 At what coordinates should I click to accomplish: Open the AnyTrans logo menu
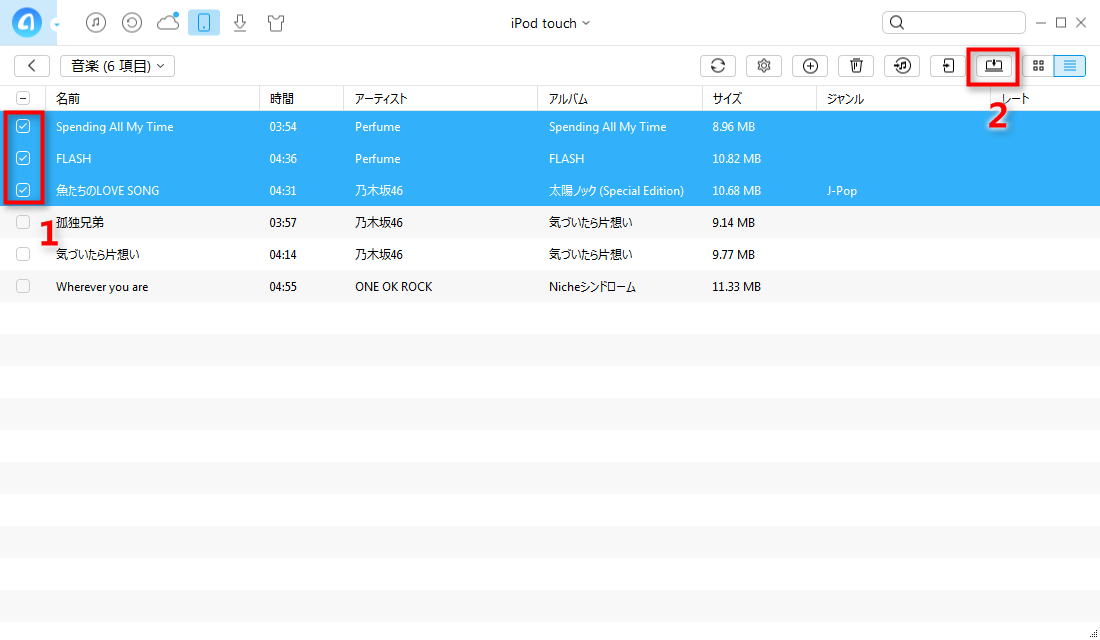(x=27, y=22)
